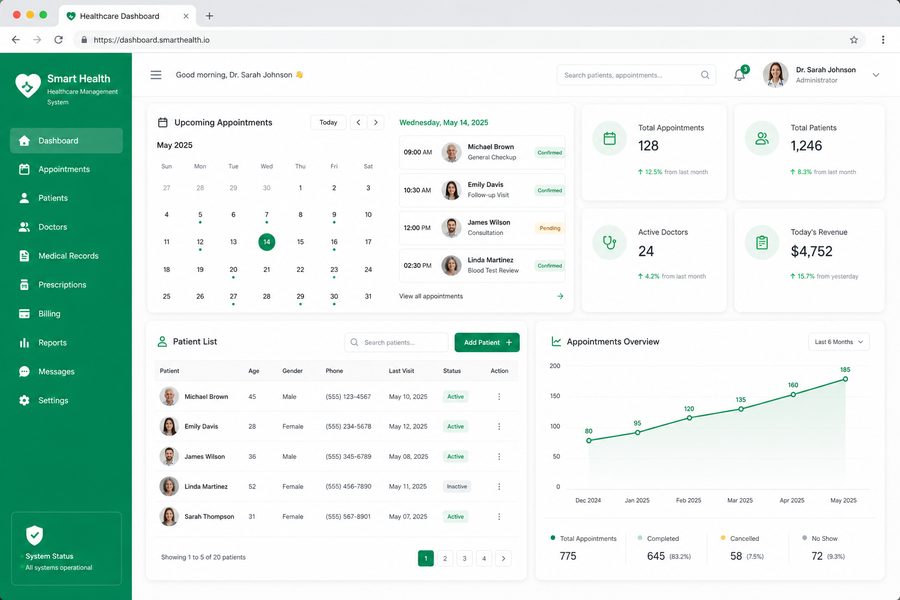Open Doctors in the sidebar
This screenshot has width=900, height=600.
pos(66,227)
